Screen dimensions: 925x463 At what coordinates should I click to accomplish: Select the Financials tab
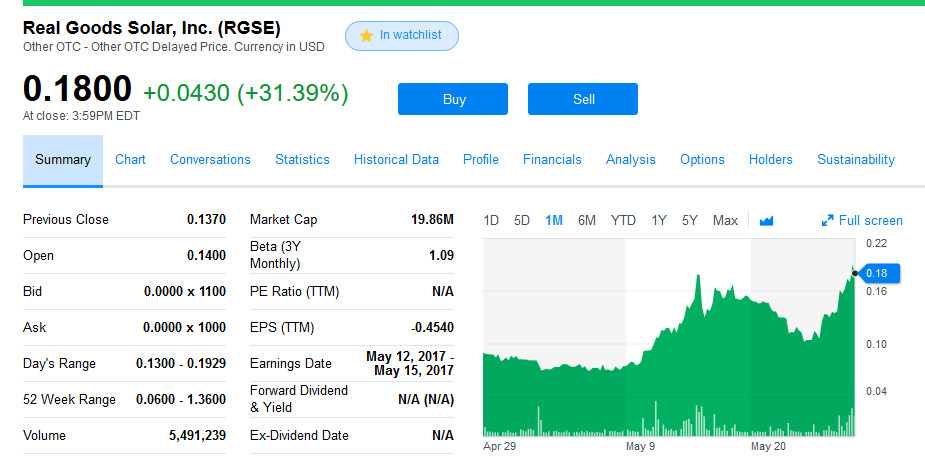[552, 160]
